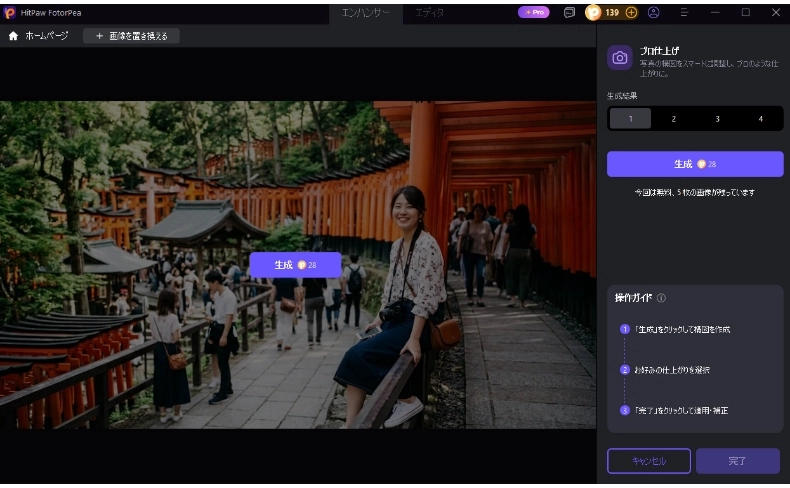Click the 生成結果 label
The width and height of the screenshot is (790, 488).
pyautogui.click(x=622, y=96)
